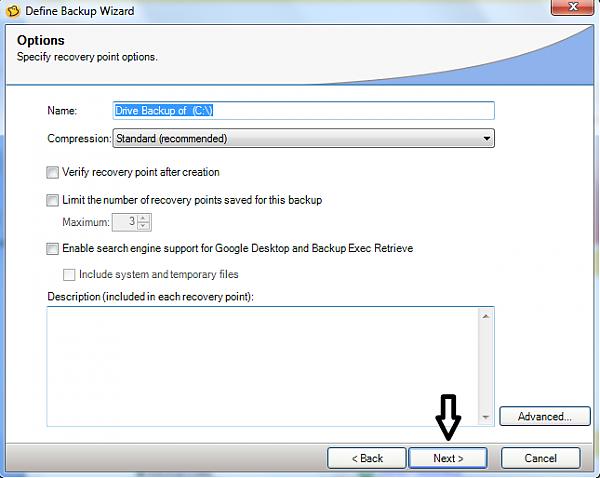Open the Advanced... options
The width and height of the screenshot is (600, 478).
(545, 416)
